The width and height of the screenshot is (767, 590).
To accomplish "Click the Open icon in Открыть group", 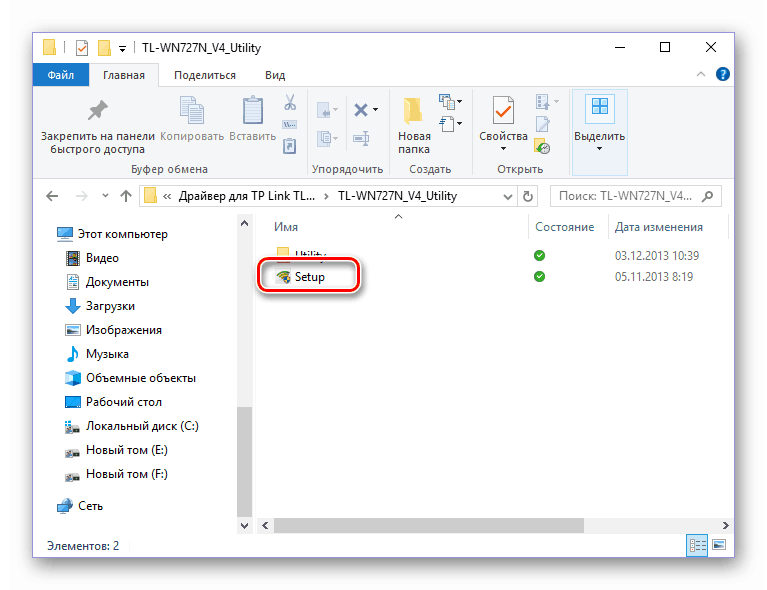I will pyautogui.click(x=542, y=102).
